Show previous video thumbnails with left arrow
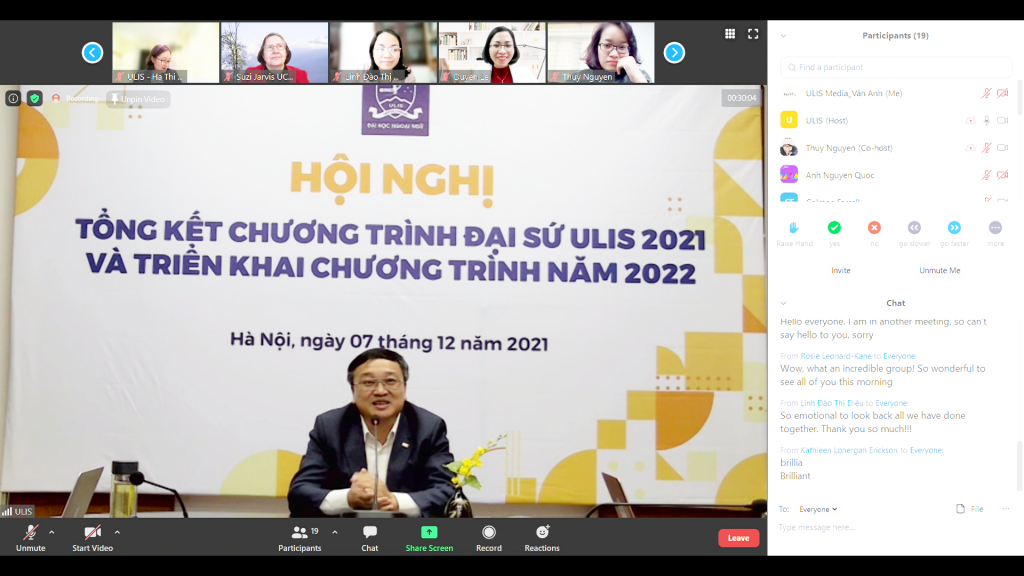The height and width of the screenshot is (576, 1024). (x=92, y=52)
